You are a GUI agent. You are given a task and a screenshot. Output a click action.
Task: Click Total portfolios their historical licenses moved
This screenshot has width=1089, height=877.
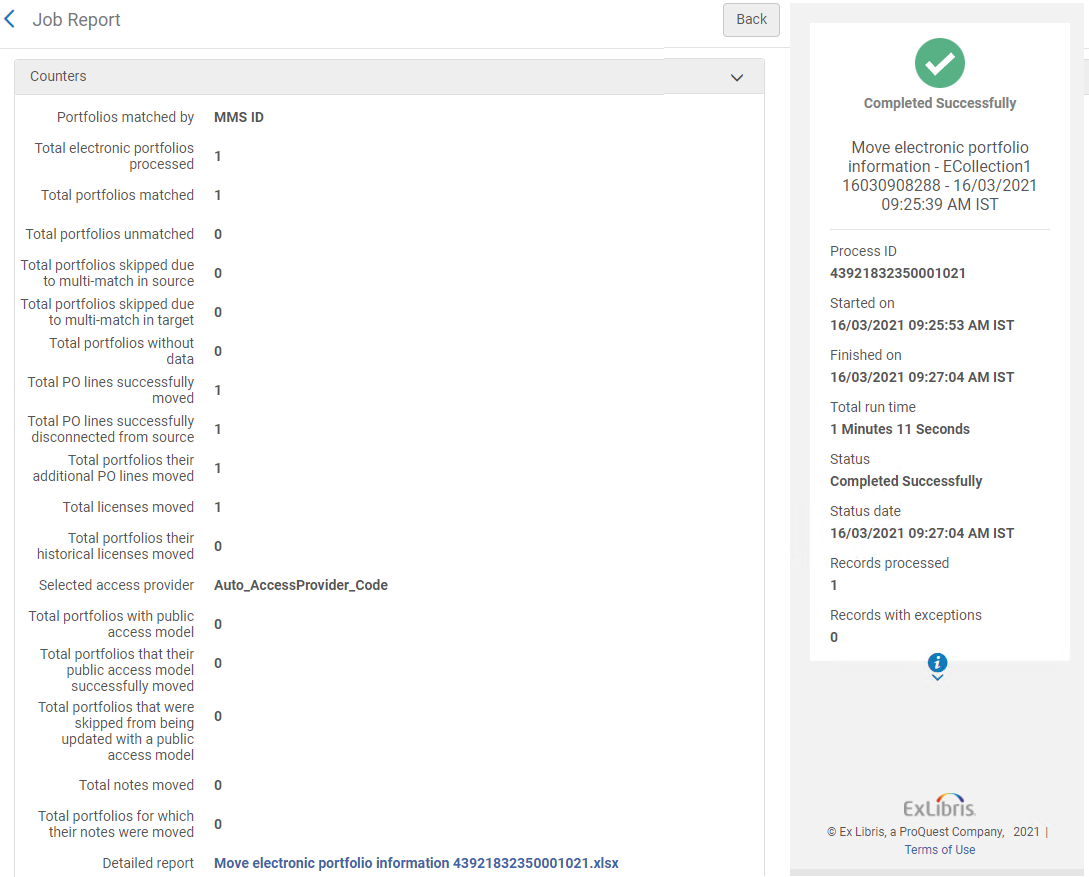115,546
